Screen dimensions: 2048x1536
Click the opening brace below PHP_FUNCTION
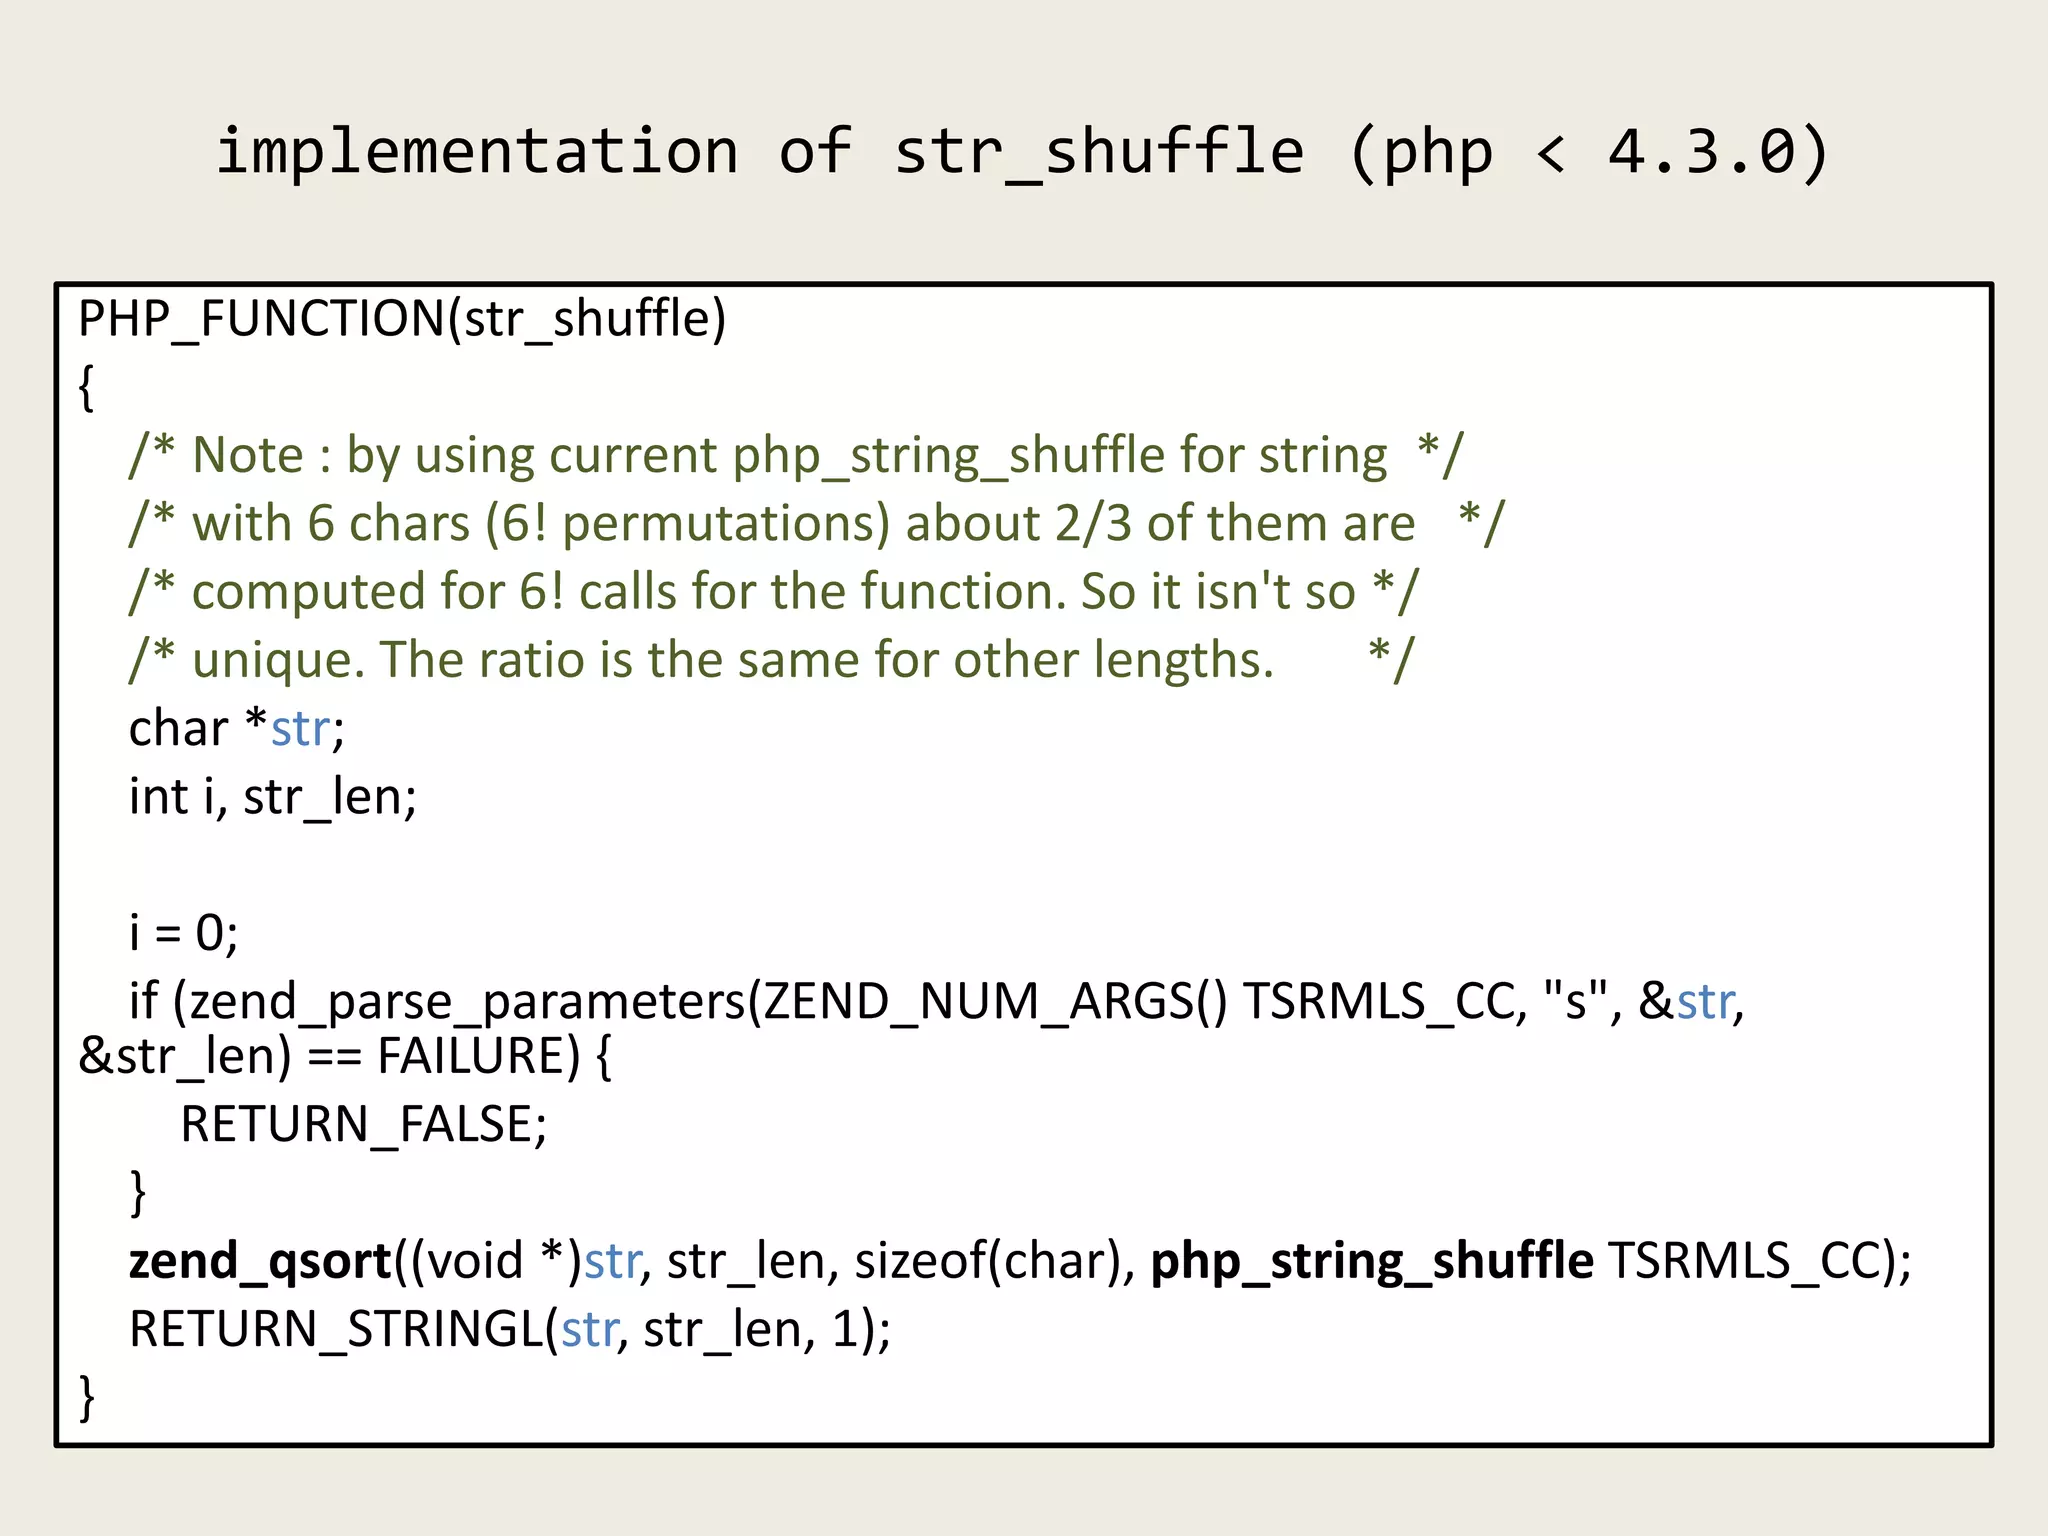pyautogui.click(x=87, y=388)
